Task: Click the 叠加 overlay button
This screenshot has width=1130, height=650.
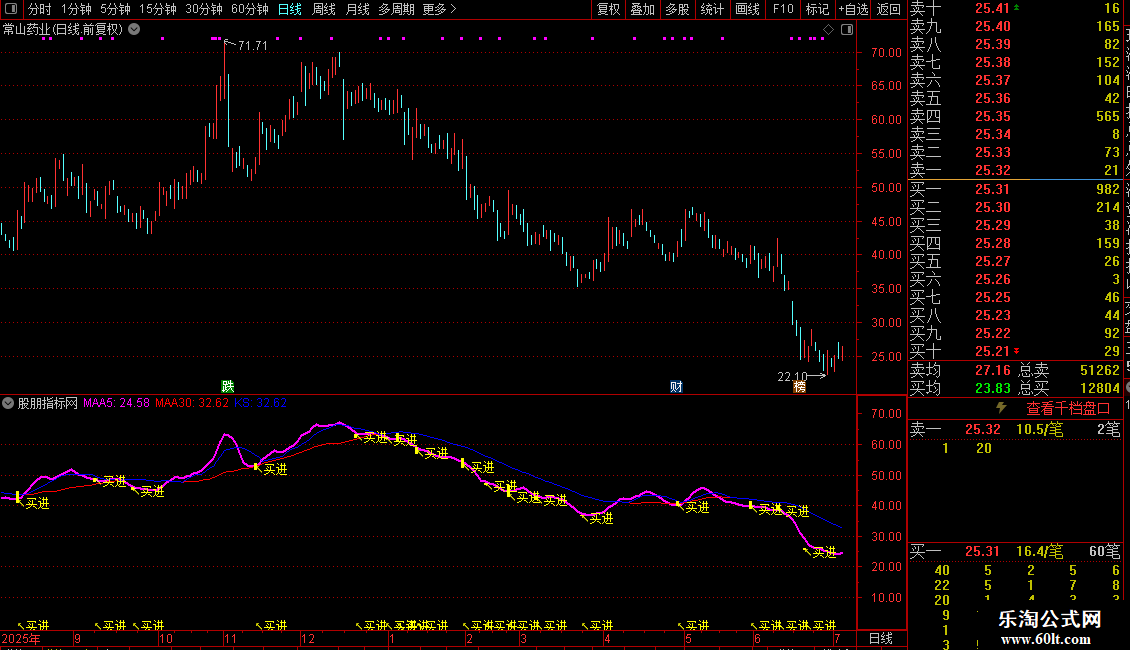Action: click(x=642, y=9)
